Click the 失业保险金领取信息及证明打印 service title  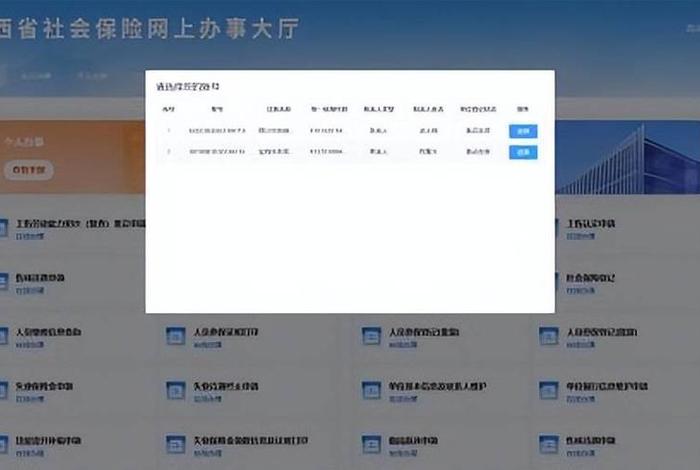[250, 441]
